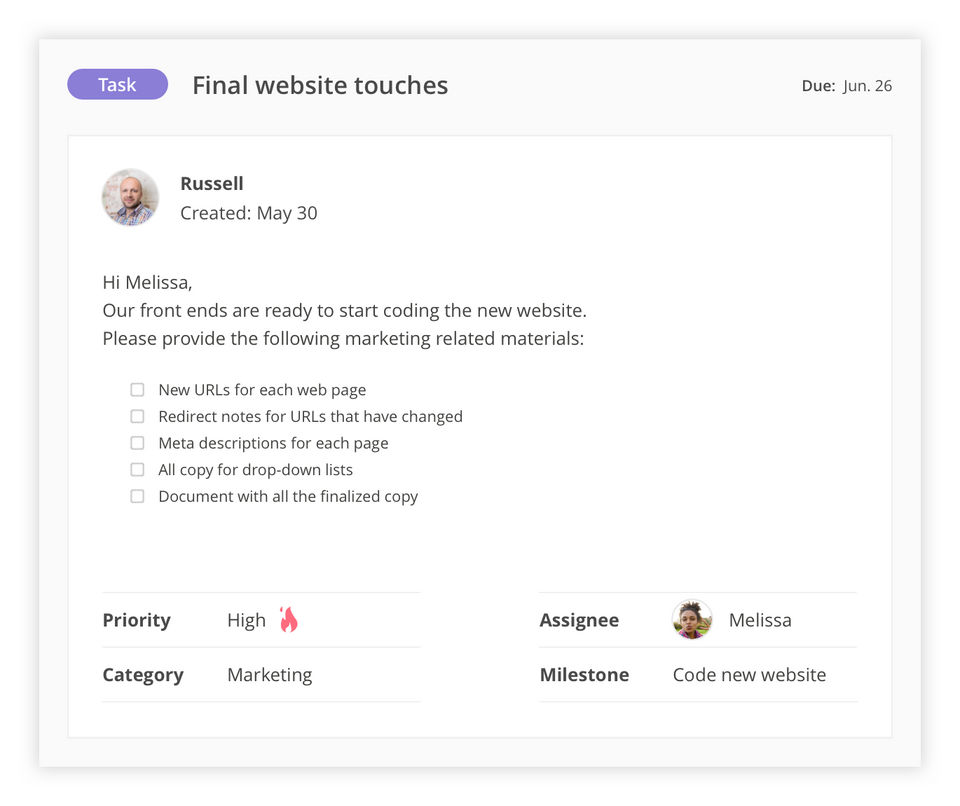Tick the Redirect notes checkbox

[x=137, y=416]
